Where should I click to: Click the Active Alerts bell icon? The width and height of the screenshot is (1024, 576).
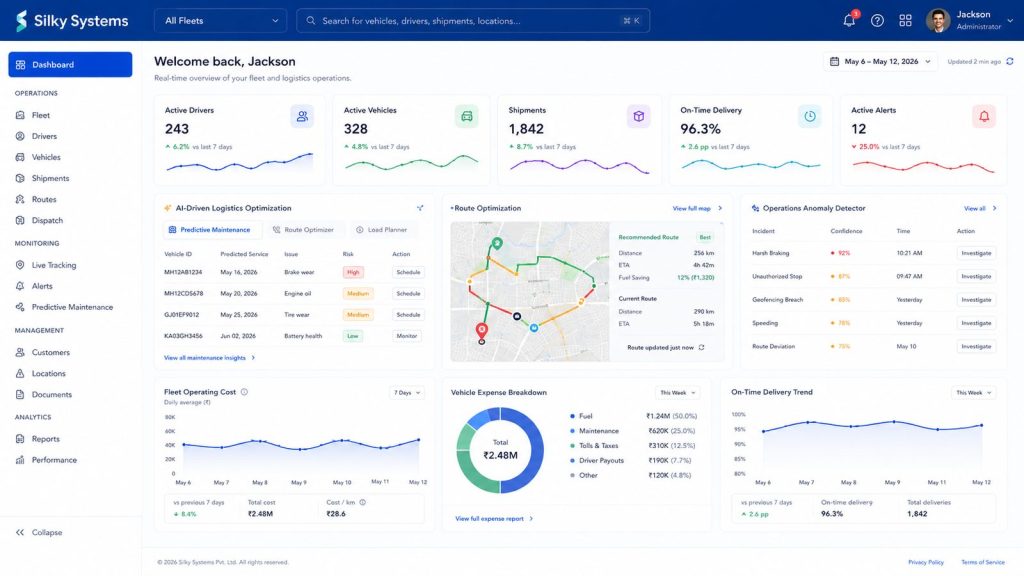984,116
